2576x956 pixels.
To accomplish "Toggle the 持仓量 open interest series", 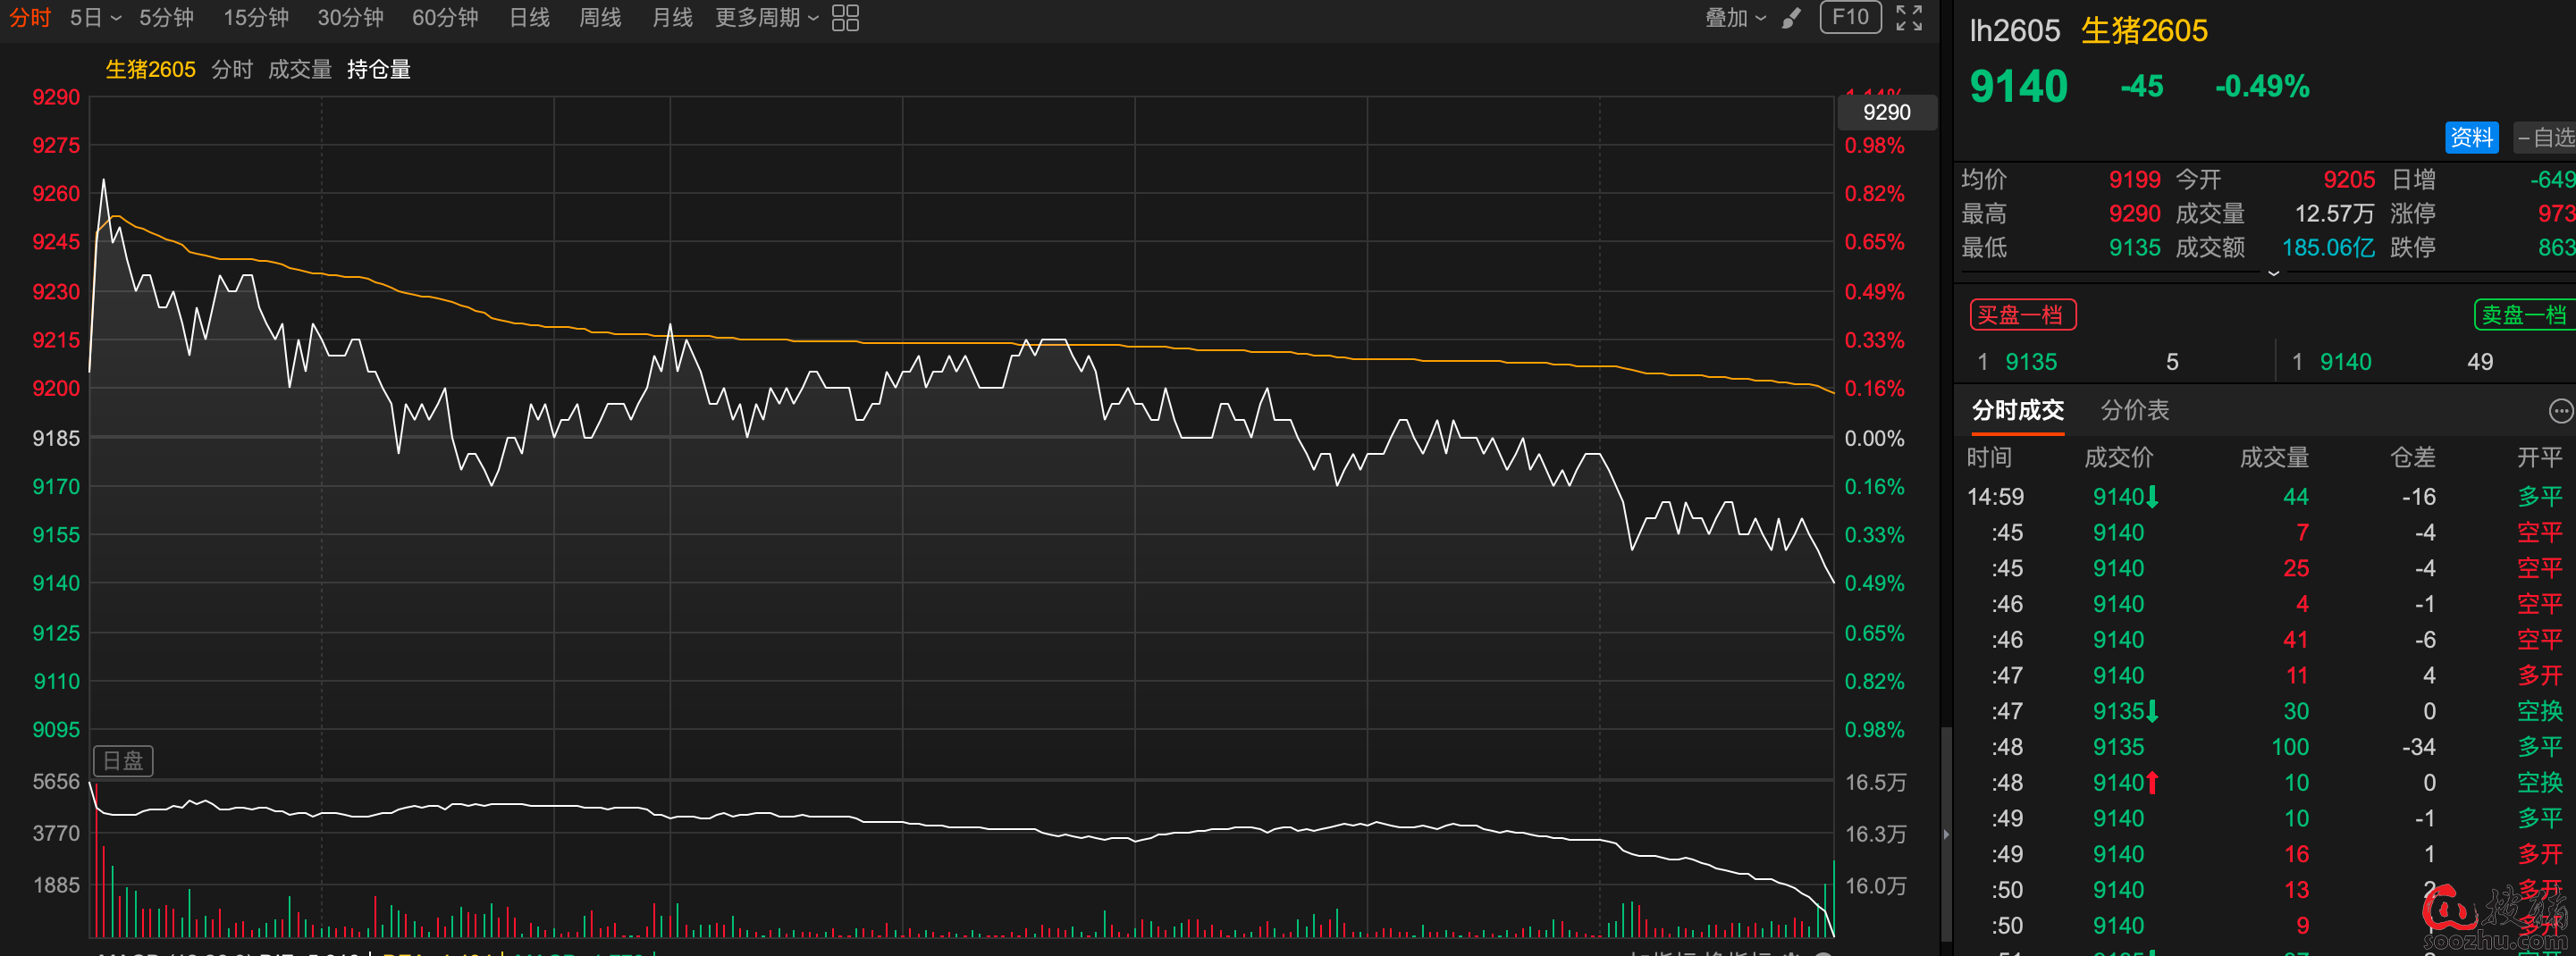I will tap(378, 70).
